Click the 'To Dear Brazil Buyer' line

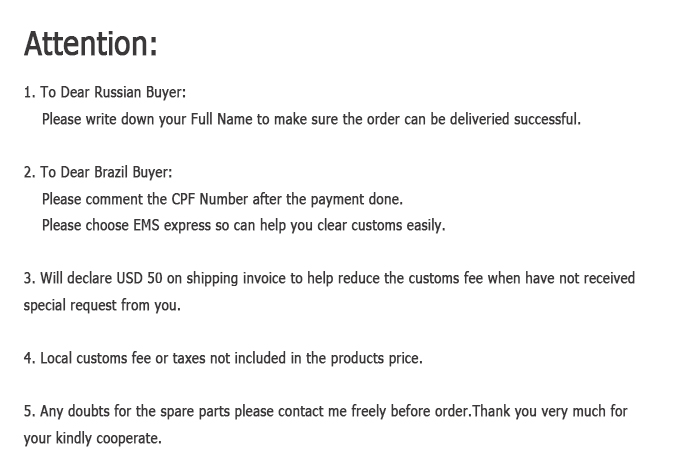point(98,172)
